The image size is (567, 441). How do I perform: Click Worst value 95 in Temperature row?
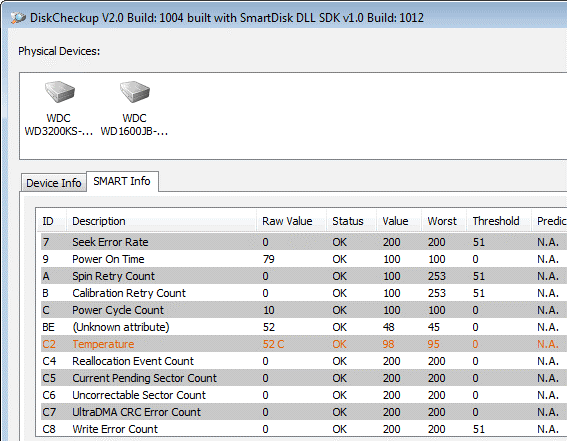(434, 344)
